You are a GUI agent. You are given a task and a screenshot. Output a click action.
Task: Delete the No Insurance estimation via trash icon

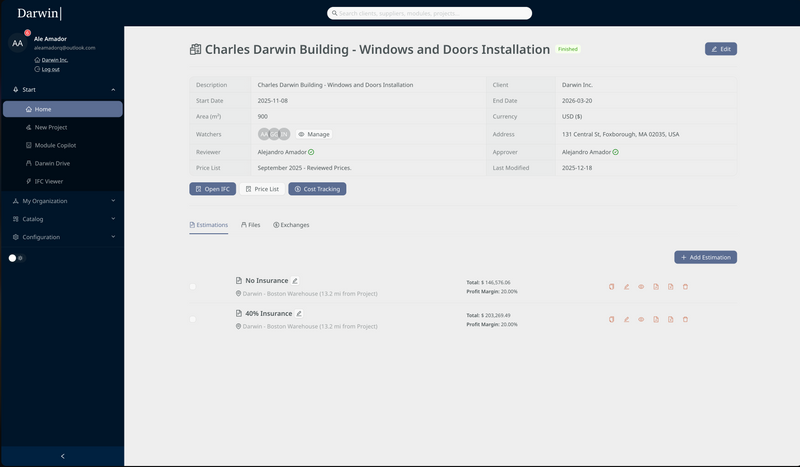coord(685,287)
